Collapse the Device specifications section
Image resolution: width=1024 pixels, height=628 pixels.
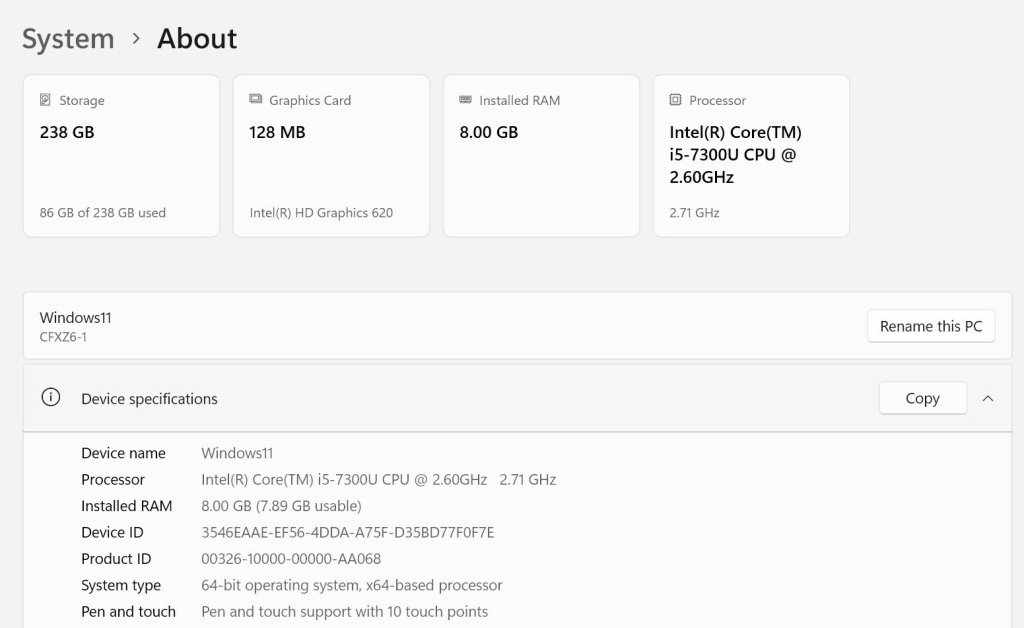(x=988, y=398)
